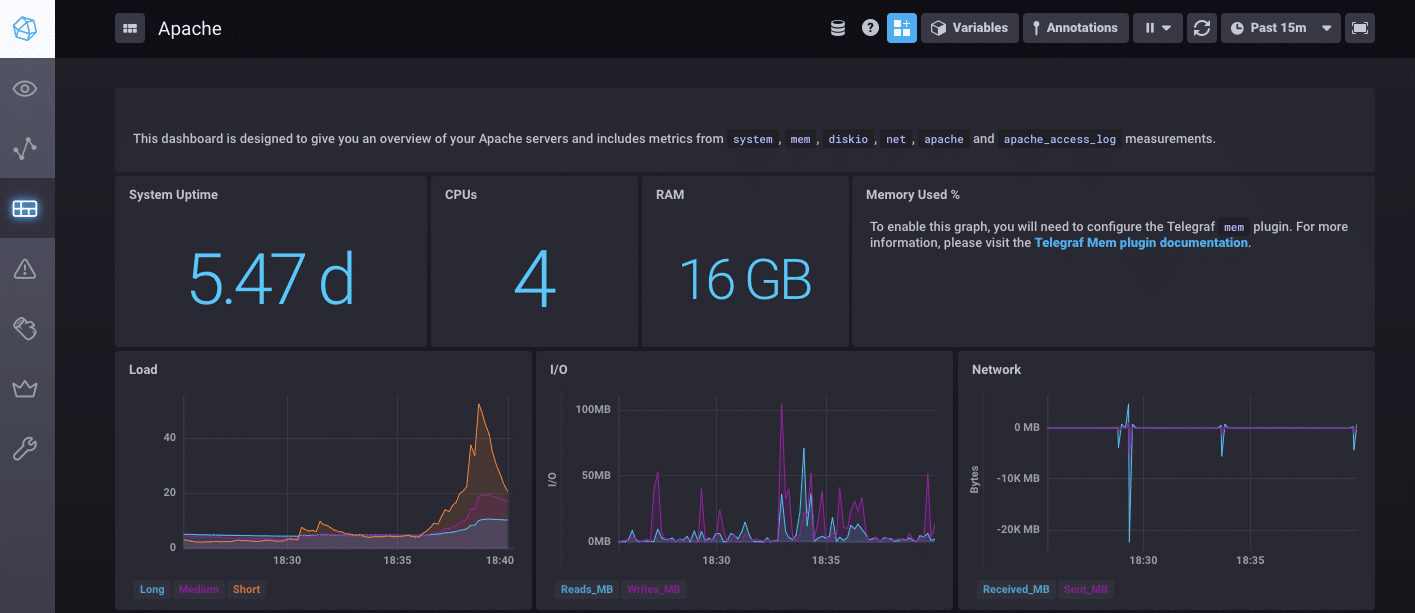The image size is (1415, 613).
Task: Toggle the Received_MB series in the Network legend
Action: click(x=1015, y=589)
